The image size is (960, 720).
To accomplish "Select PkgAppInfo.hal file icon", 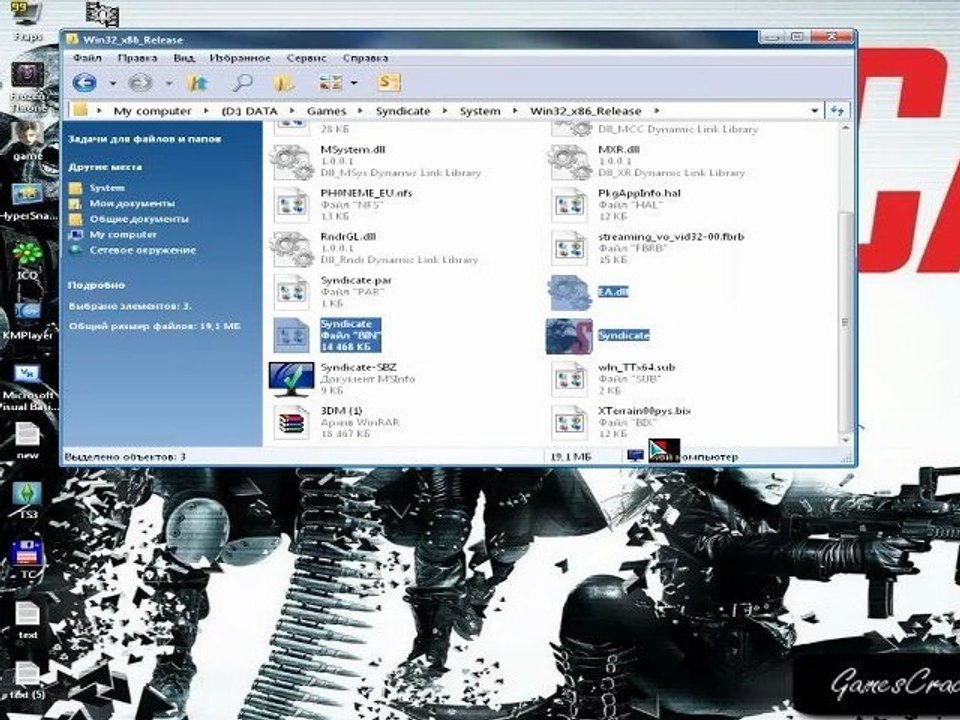I will (569, 205).
